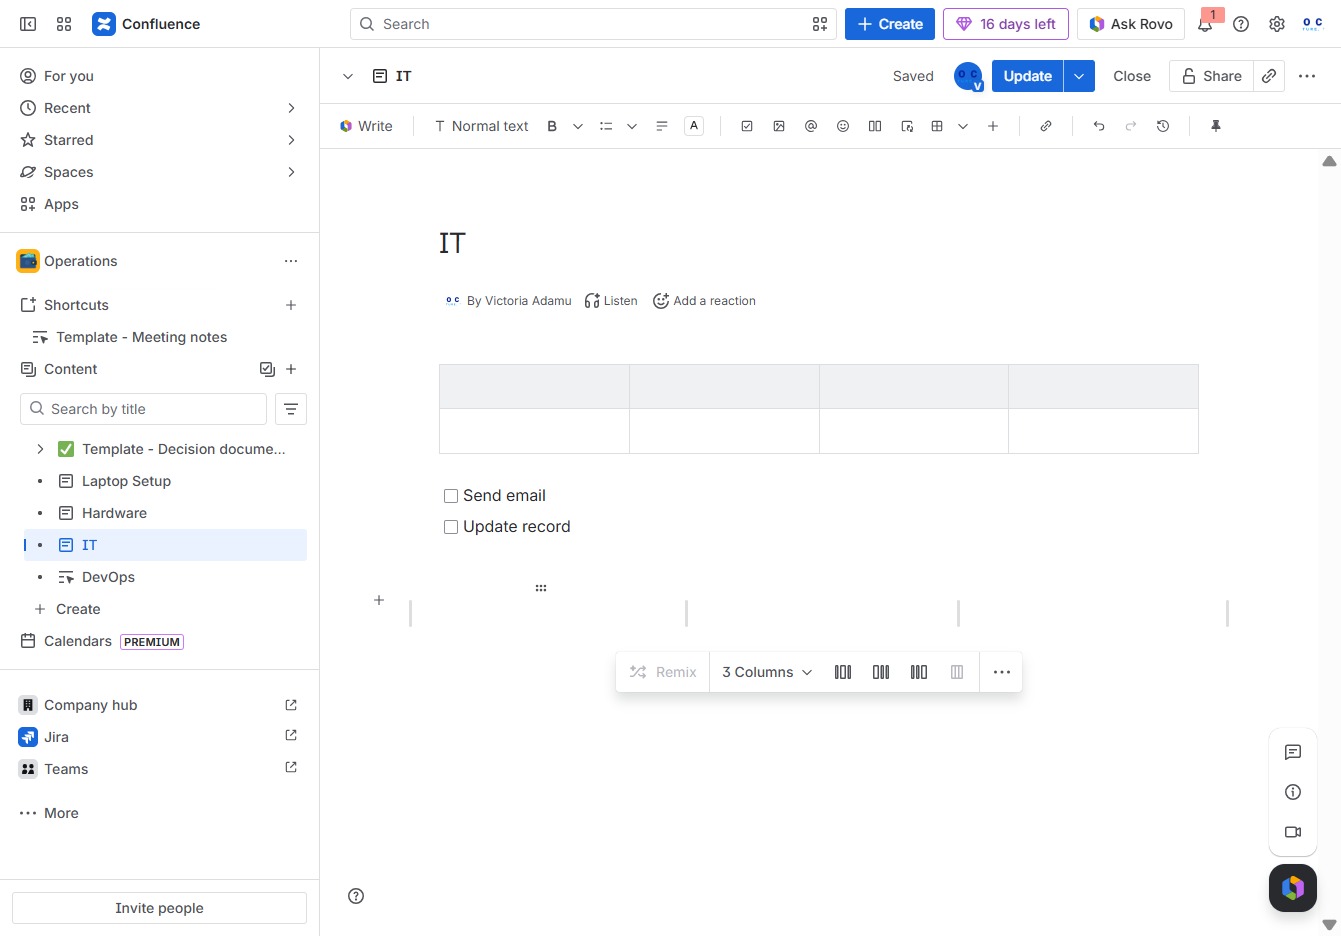Screen dimensions: 1341x936
Task: Open settings gear in top bar
Action: pos(1277,24)
